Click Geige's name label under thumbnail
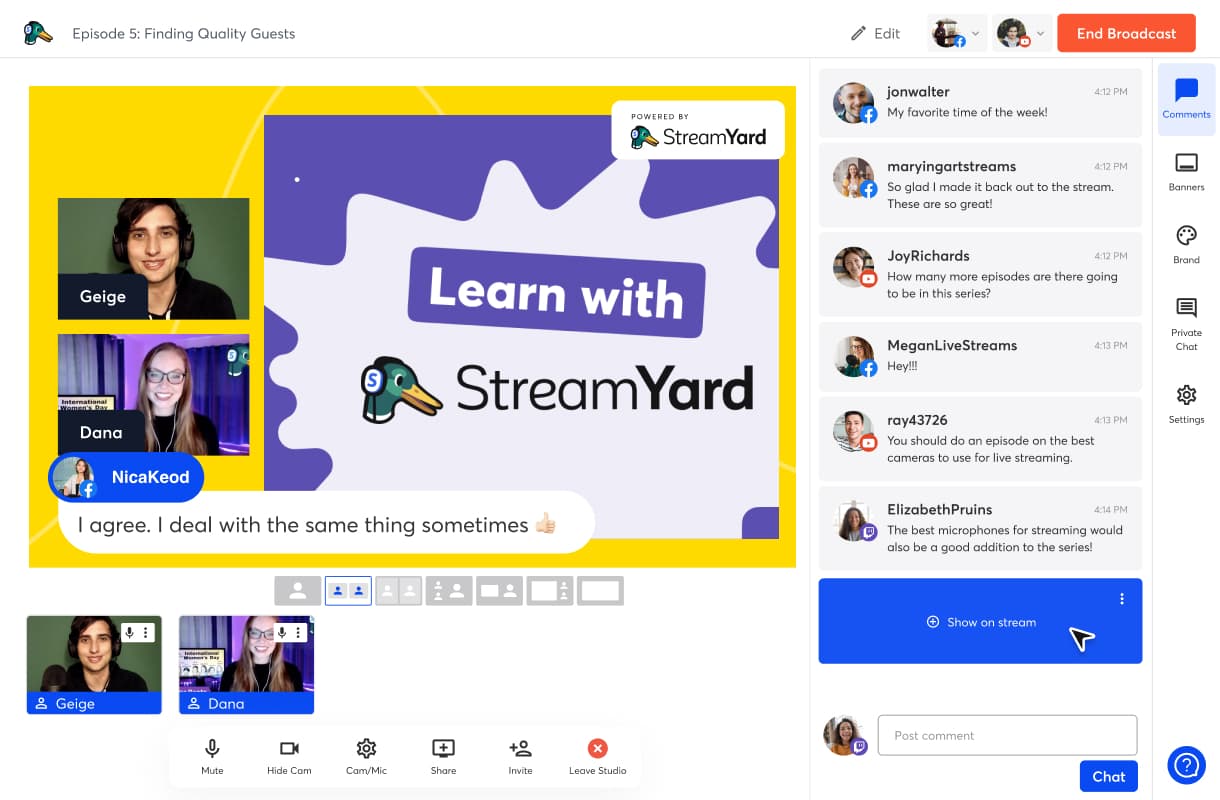Screen dimensions: 1220x800 pyautogui.click(x=94, y=703)
